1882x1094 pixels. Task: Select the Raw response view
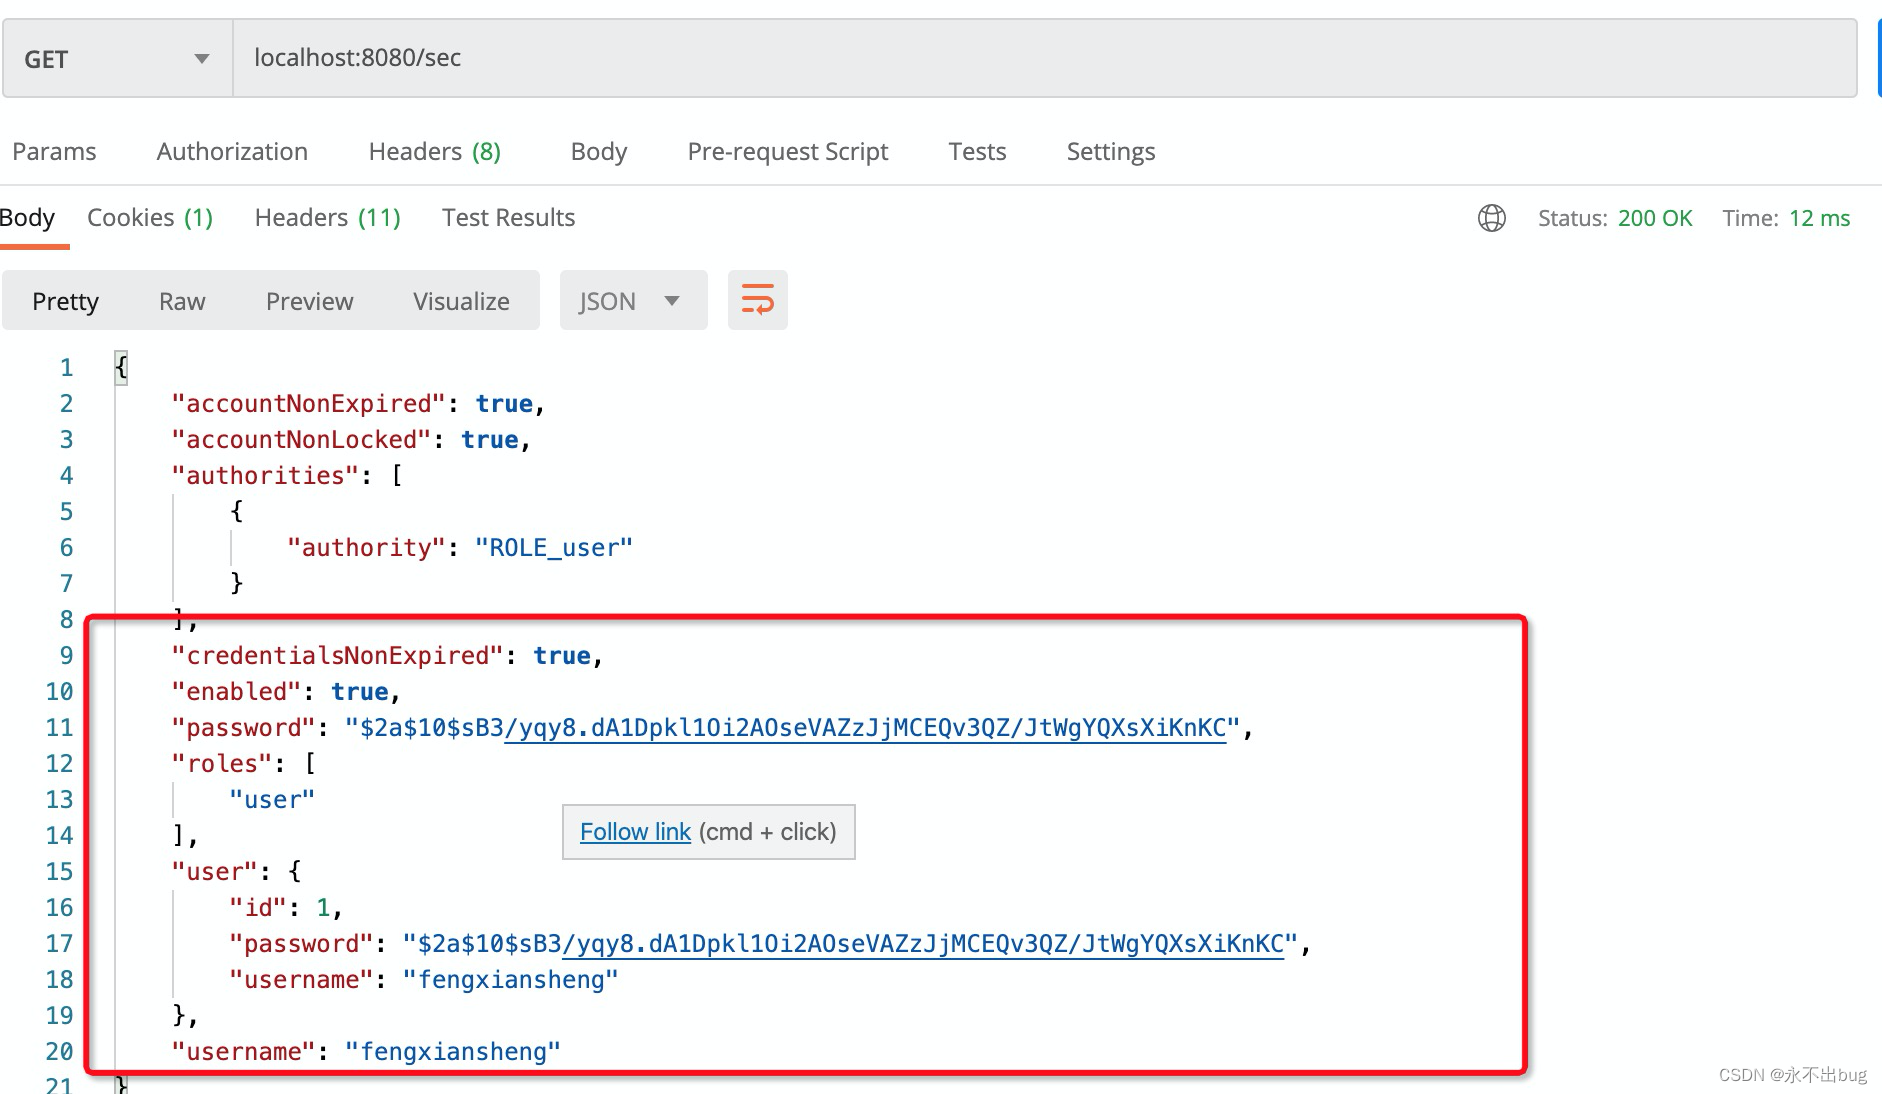click(181, 300)
